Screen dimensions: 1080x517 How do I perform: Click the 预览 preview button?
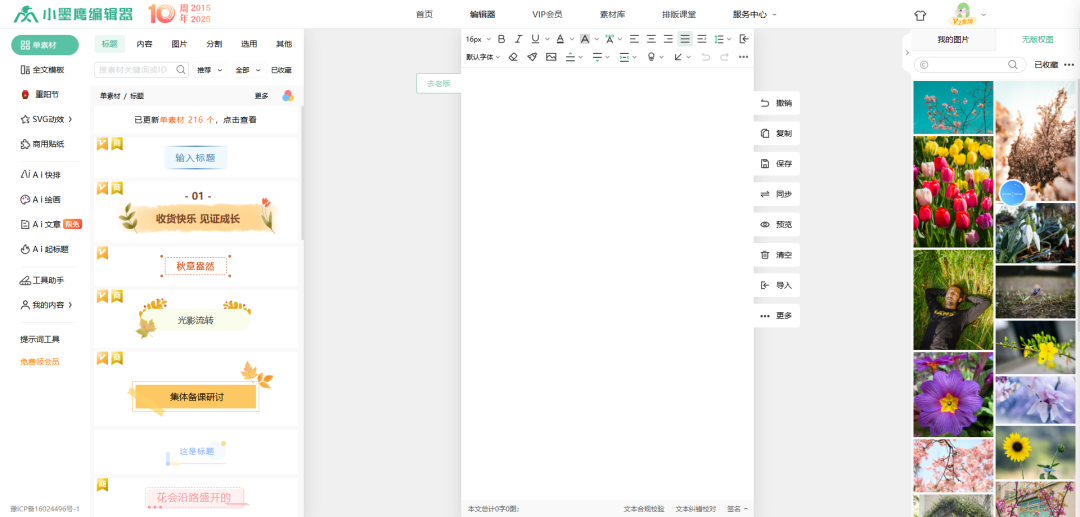[777, 225]
